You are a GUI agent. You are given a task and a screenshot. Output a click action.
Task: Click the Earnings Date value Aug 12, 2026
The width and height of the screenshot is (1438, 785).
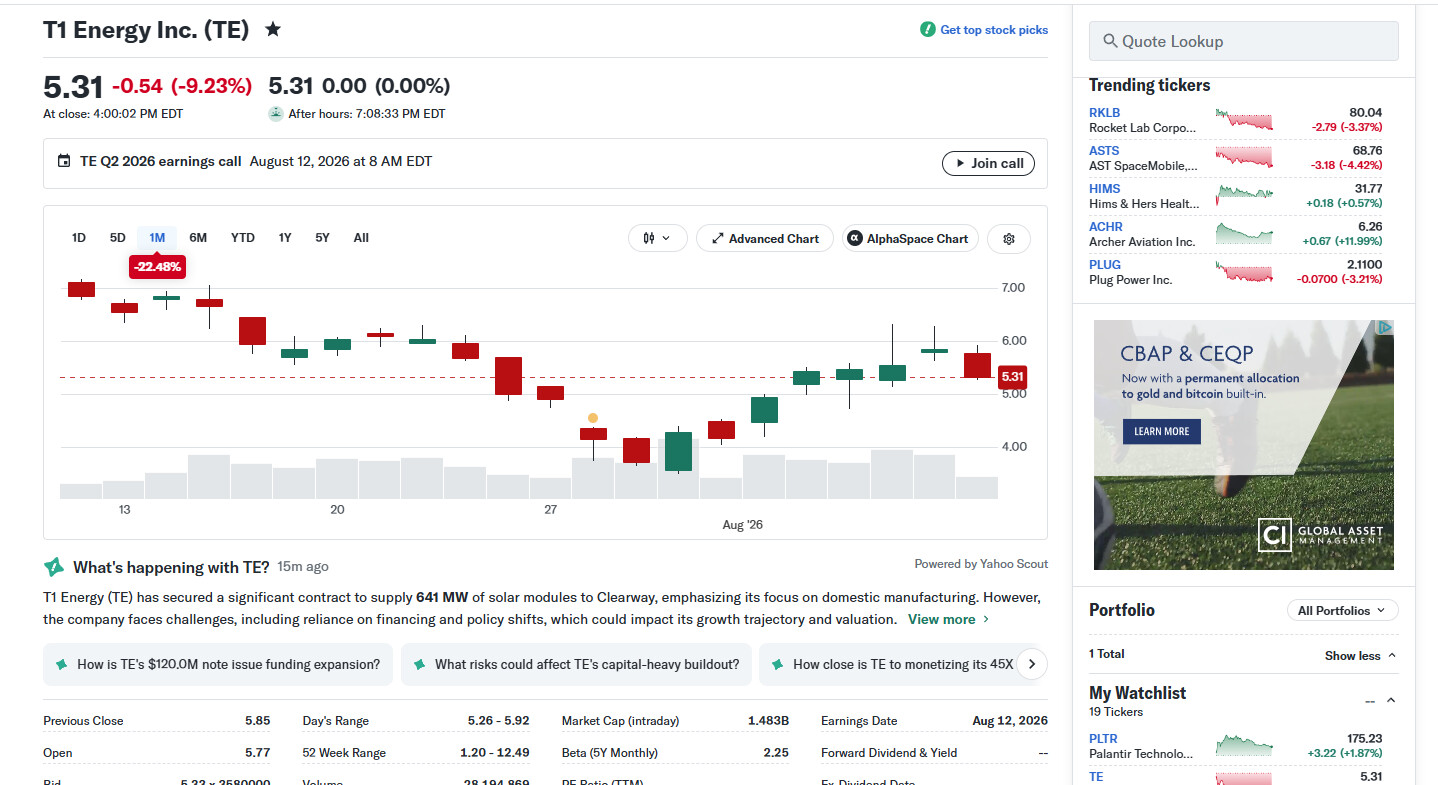point(1010,721)
